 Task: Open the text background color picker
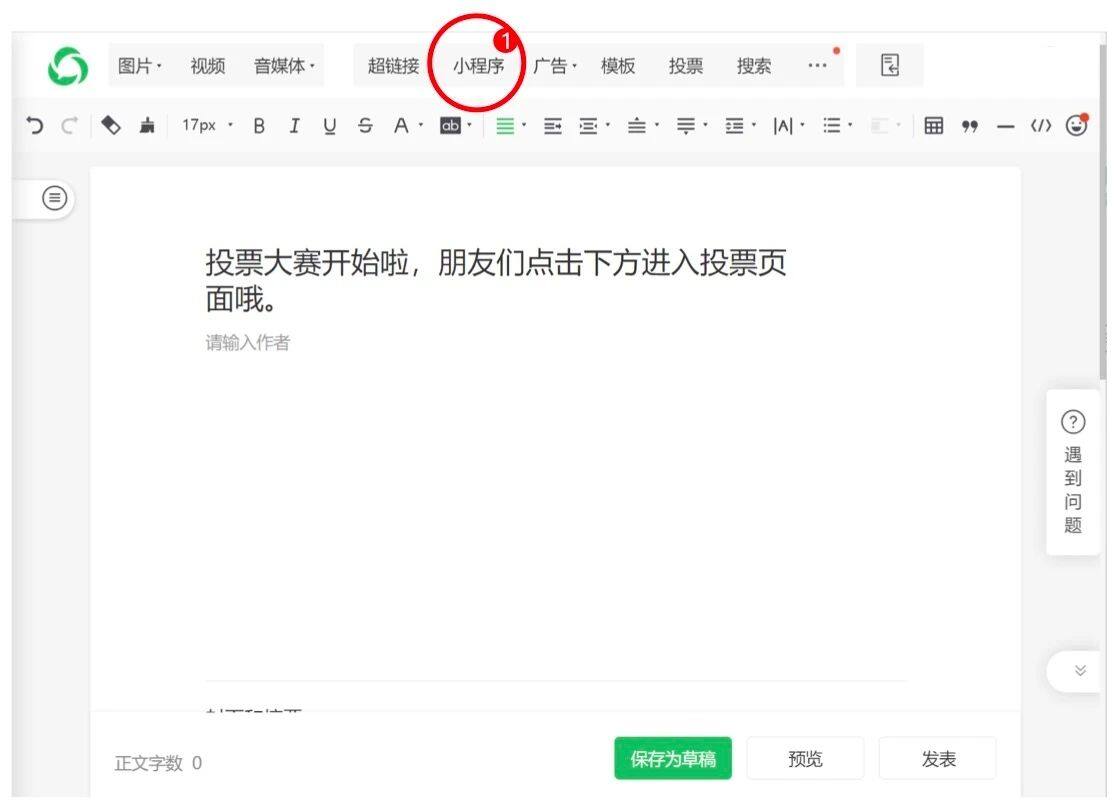(x=455, y=126)
